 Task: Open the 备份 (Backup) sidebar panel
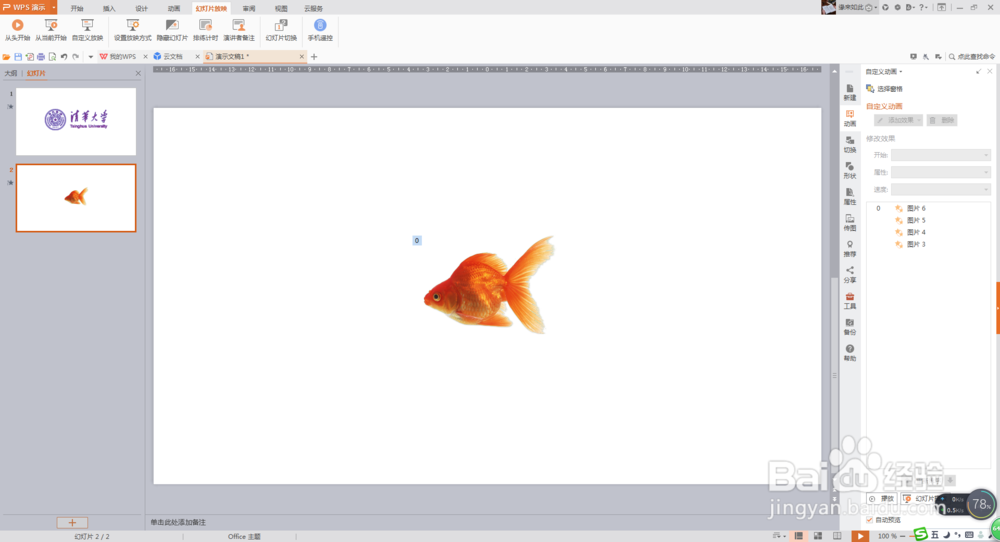[x=849, y=327]
